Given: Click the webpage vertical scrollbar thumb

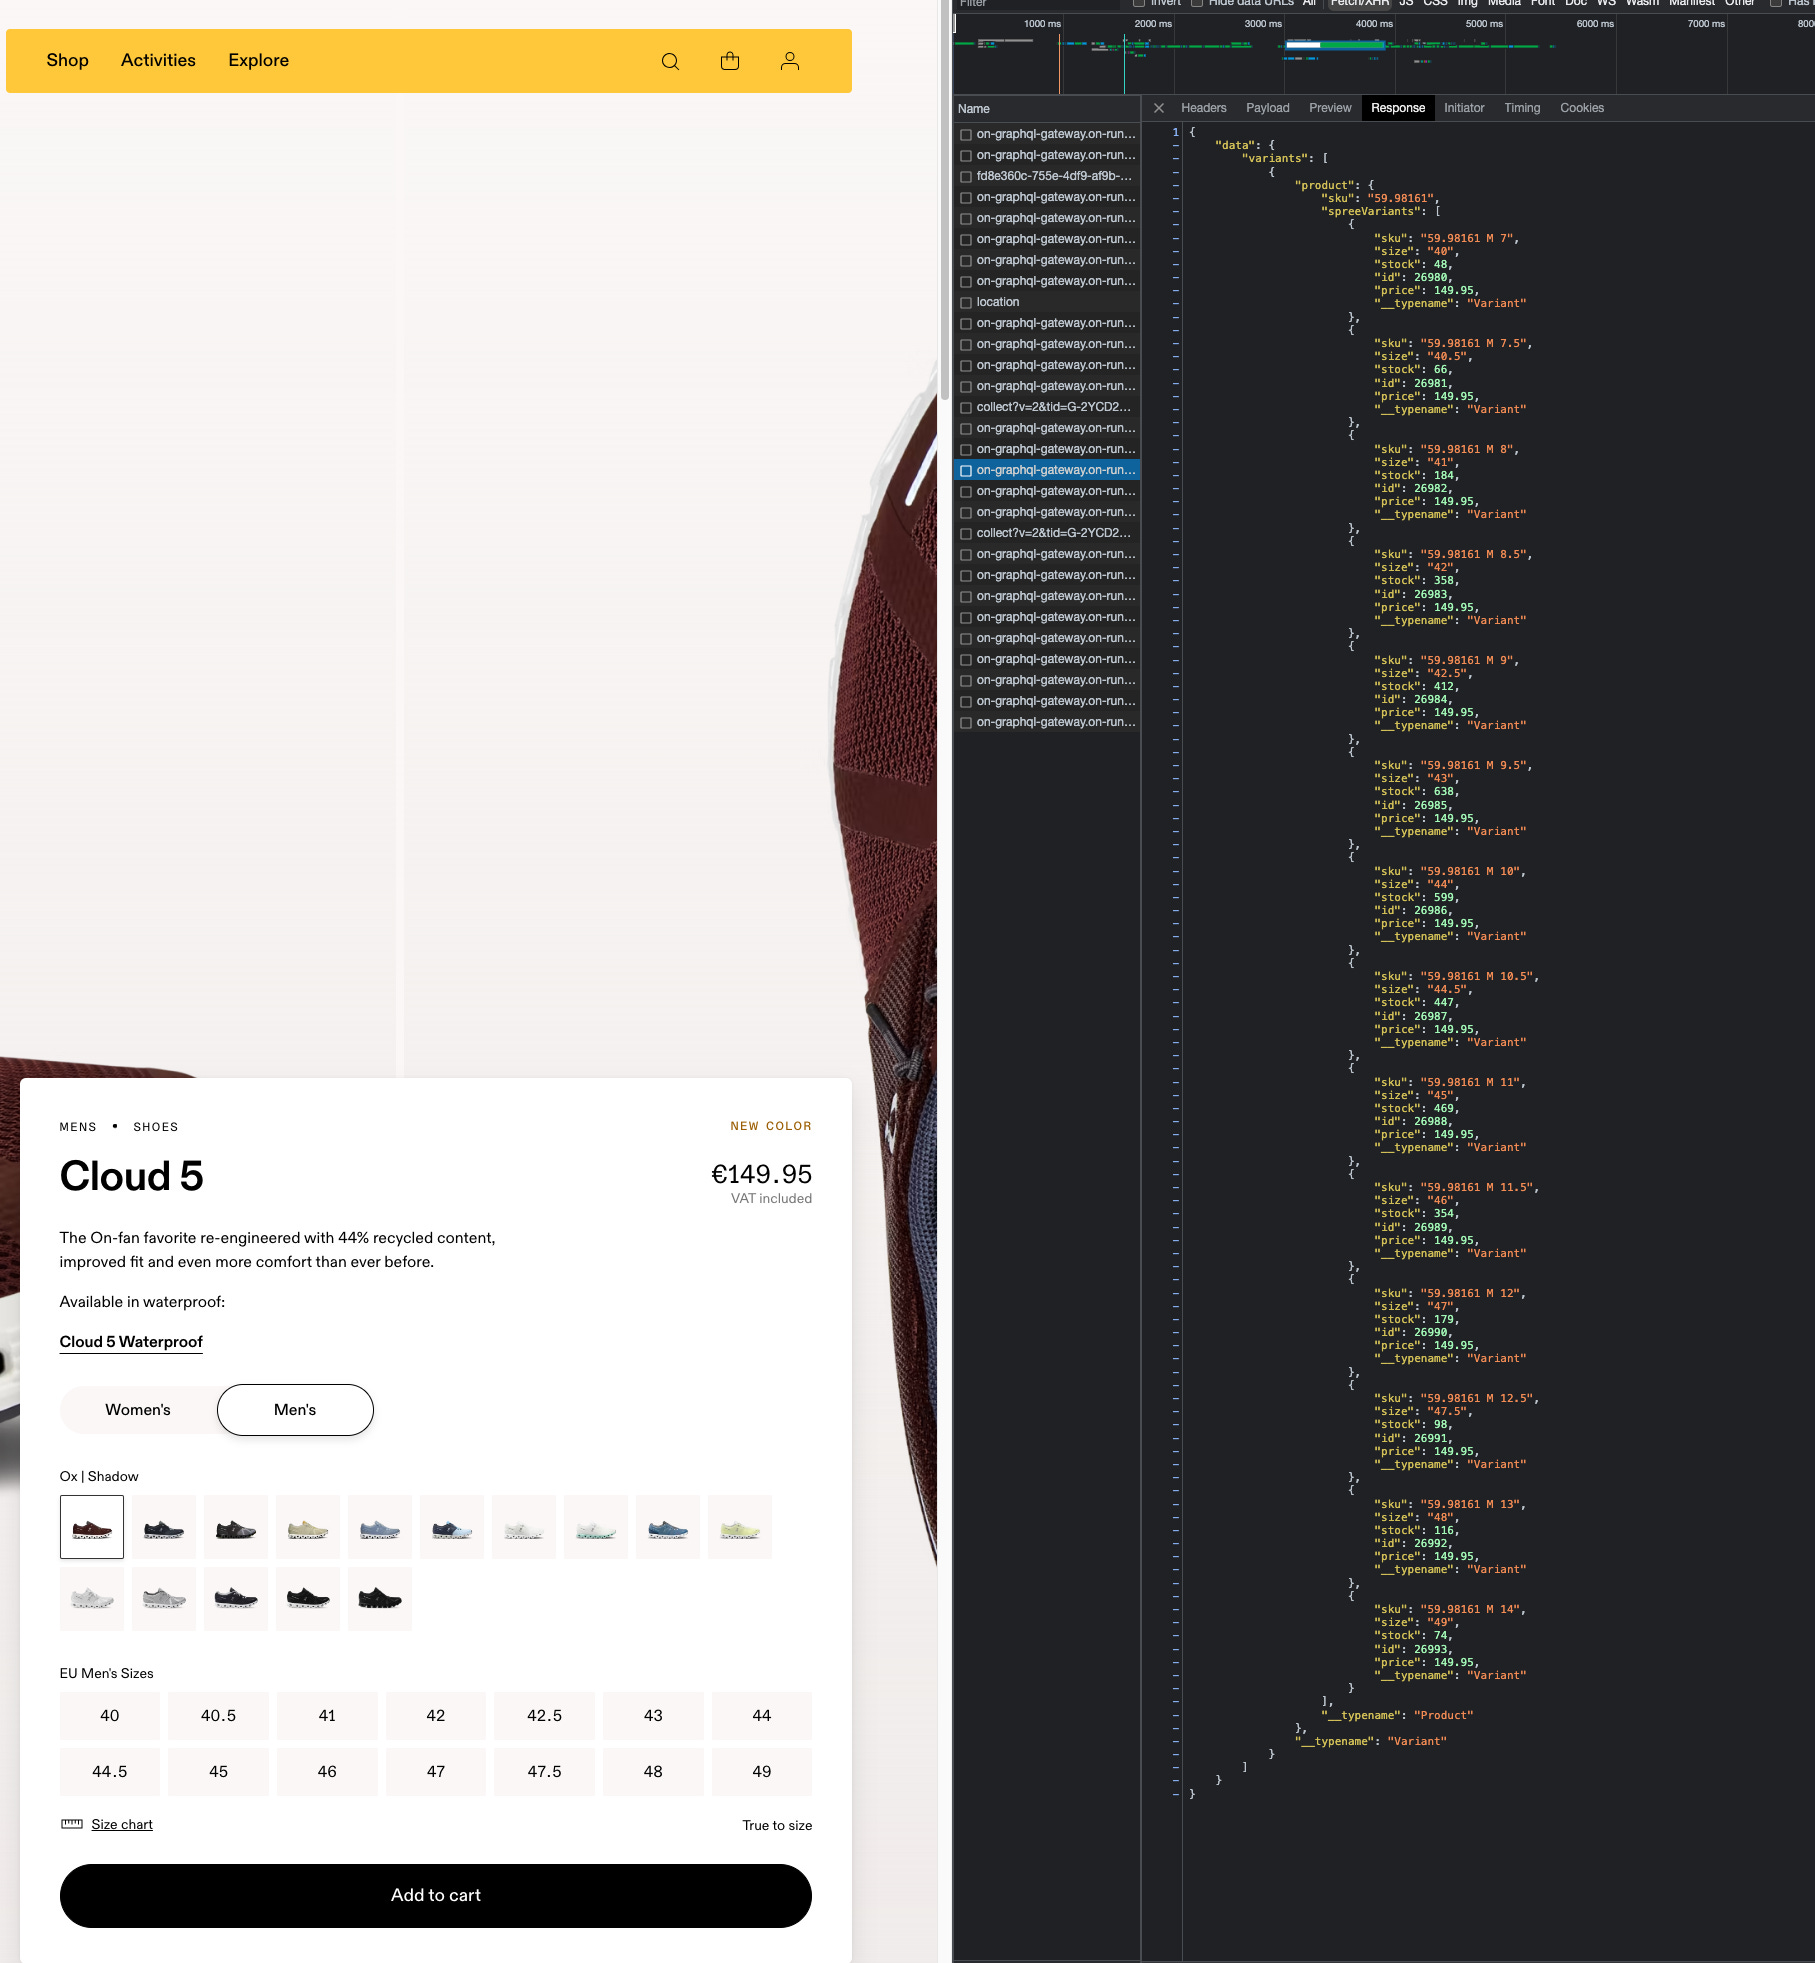Looking at the screenshot, I should [x=944, y=200].
